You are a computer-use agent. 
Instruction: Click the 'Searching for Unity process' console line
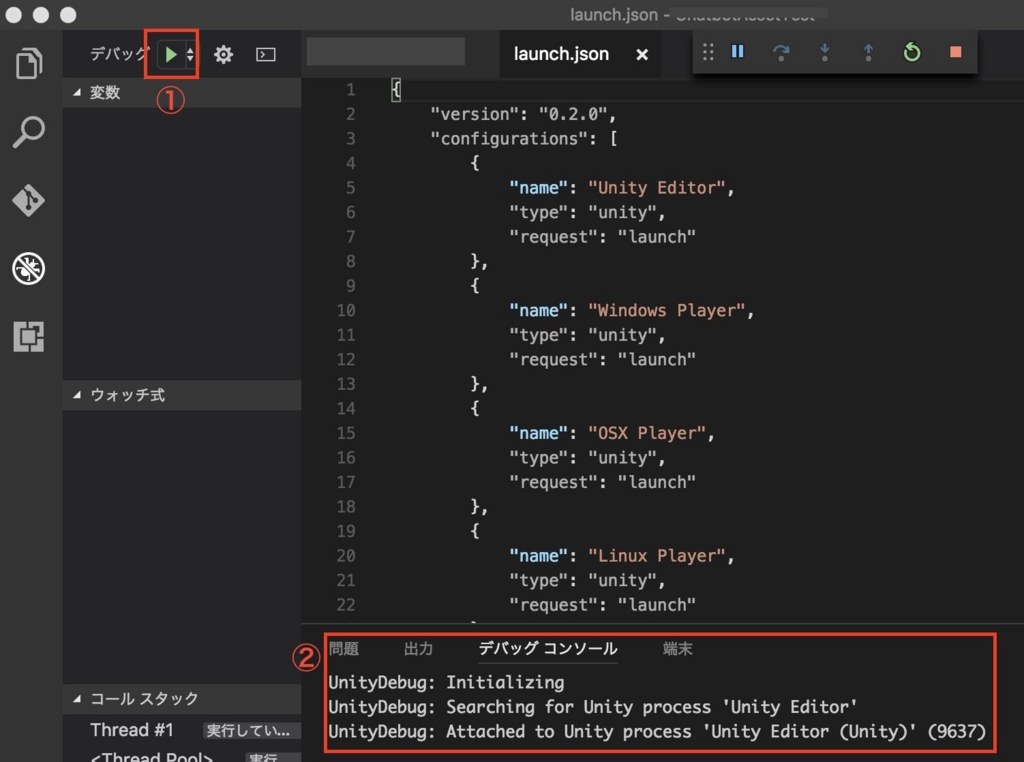point(592,707)
